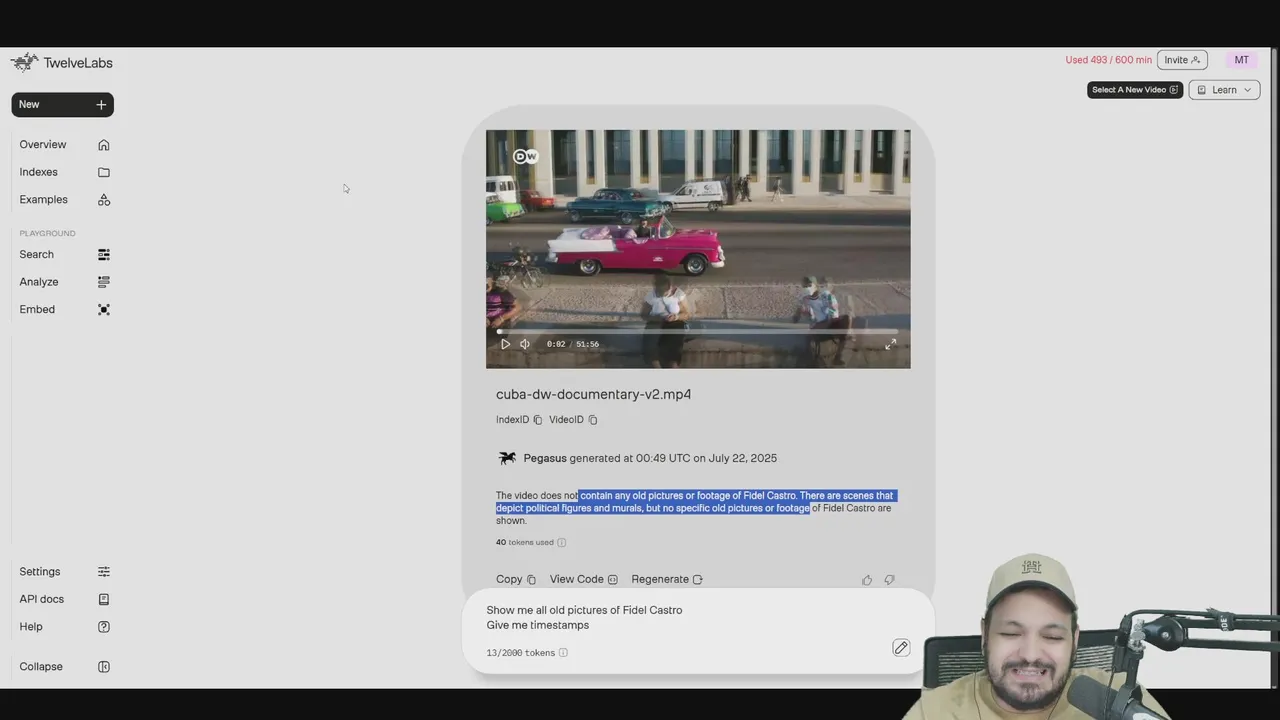The width and height of the screenshot is (1280, 720).
Task: Click the video filename cuba-dw-documentary-v2.mp4
Action: point(593,394)
